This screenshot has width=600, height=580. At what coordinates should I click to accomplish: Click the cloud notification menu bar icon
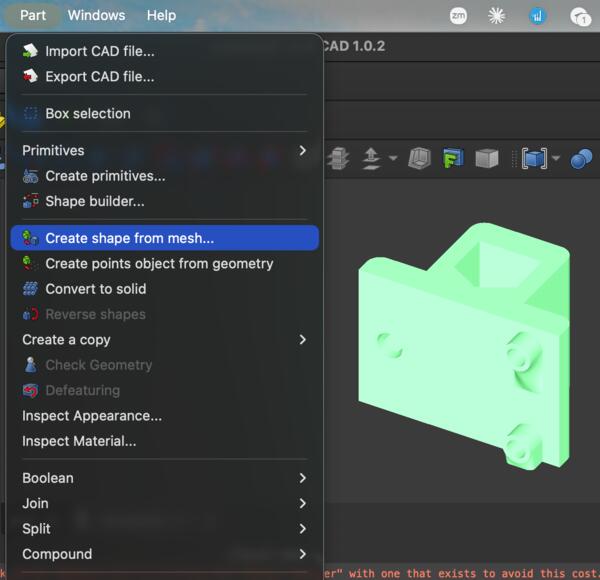pos(580,16)
